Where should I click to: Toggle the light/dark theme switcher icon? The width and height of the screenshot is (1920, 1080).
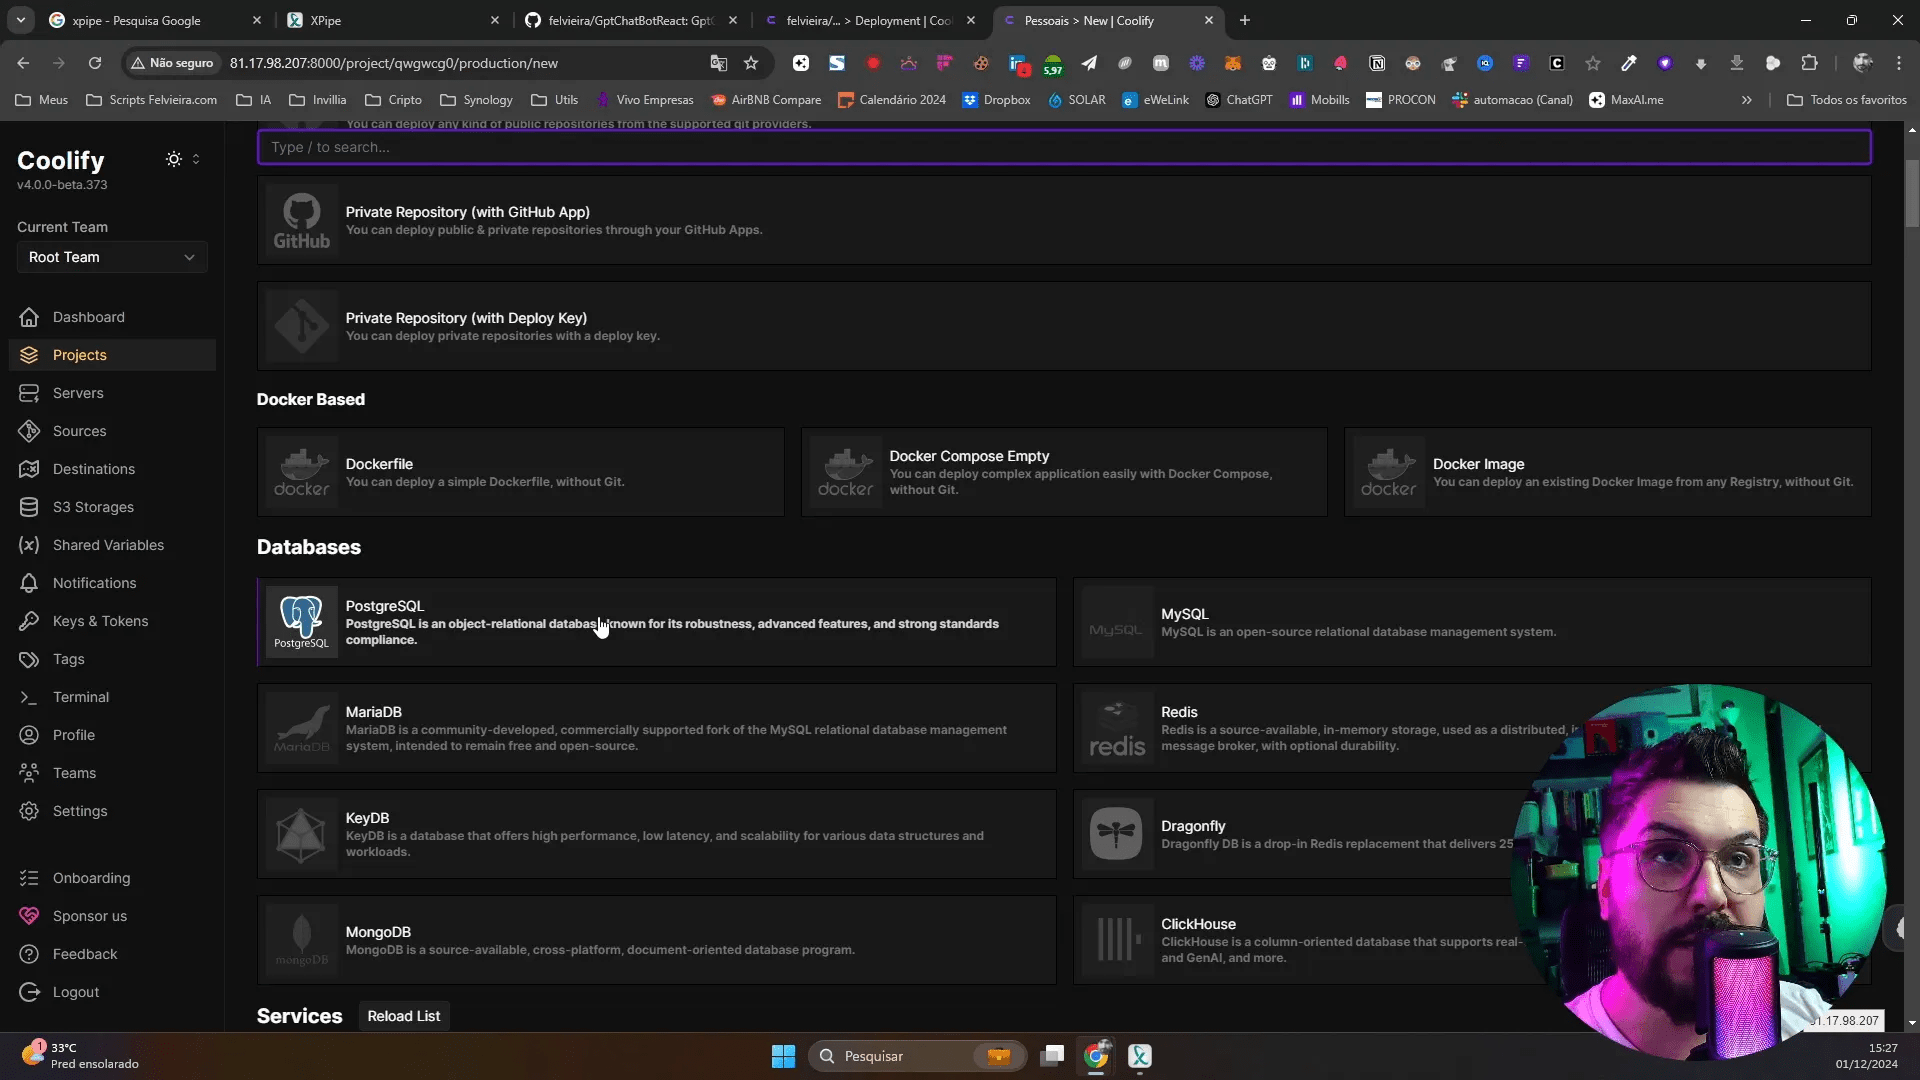[x=174, y=159]
